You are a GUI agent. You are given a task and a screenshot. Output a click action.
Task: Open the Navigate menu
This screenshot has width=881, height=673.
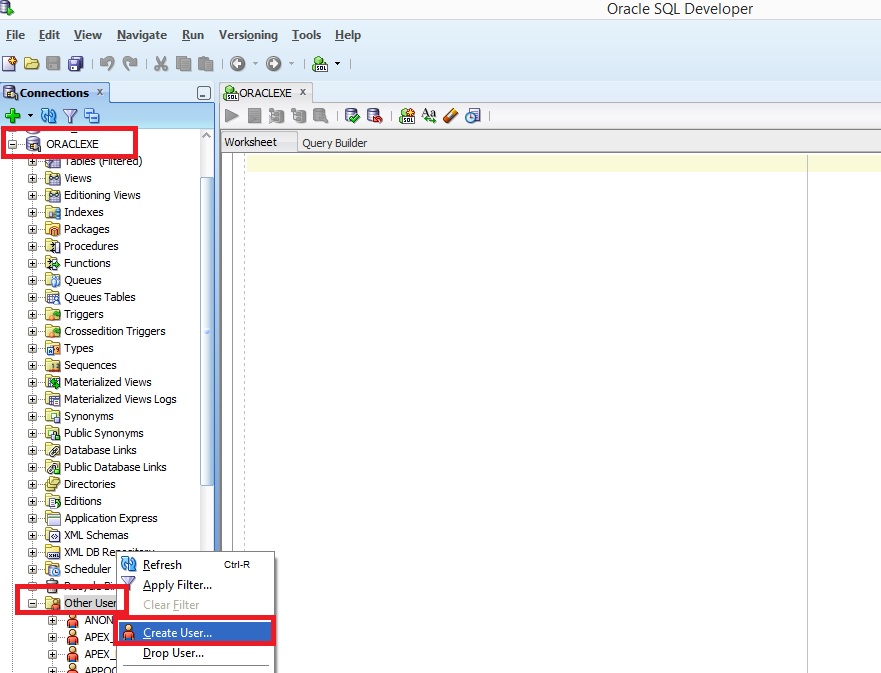tap(142, 35)
